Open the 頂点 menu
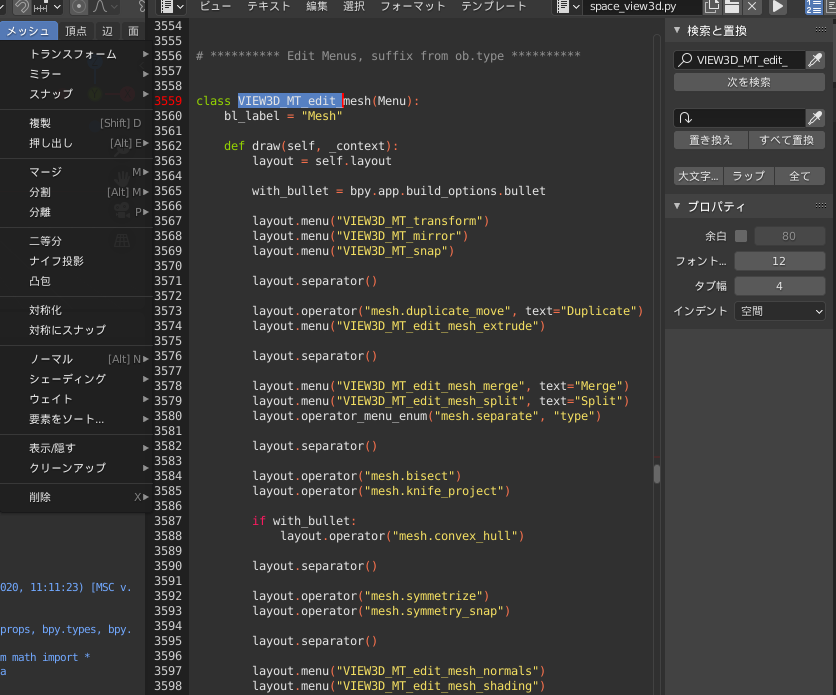 76,31
